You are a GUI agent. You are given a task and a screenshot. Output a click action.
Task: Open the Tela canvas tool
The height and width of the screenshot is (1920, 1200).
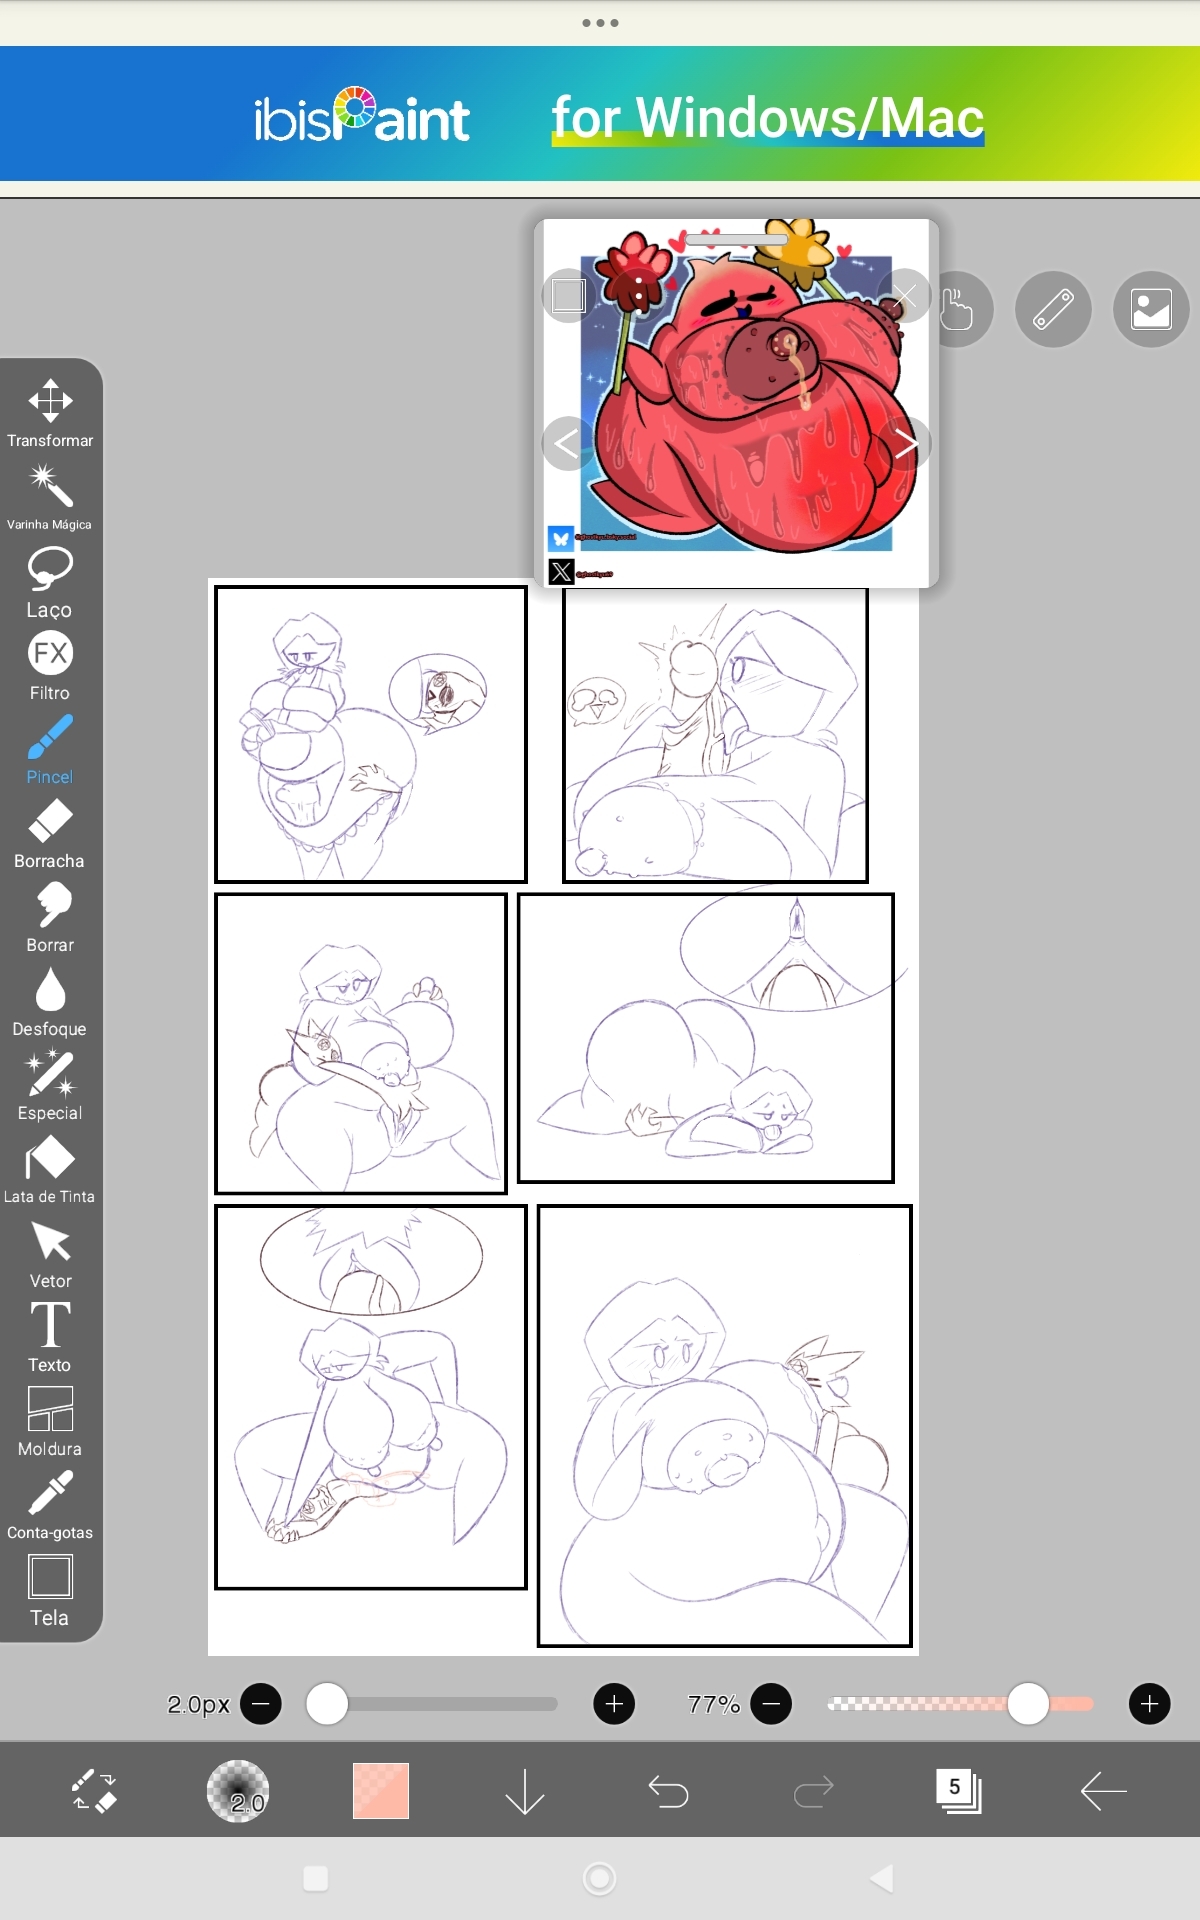tap(50, 1590)
